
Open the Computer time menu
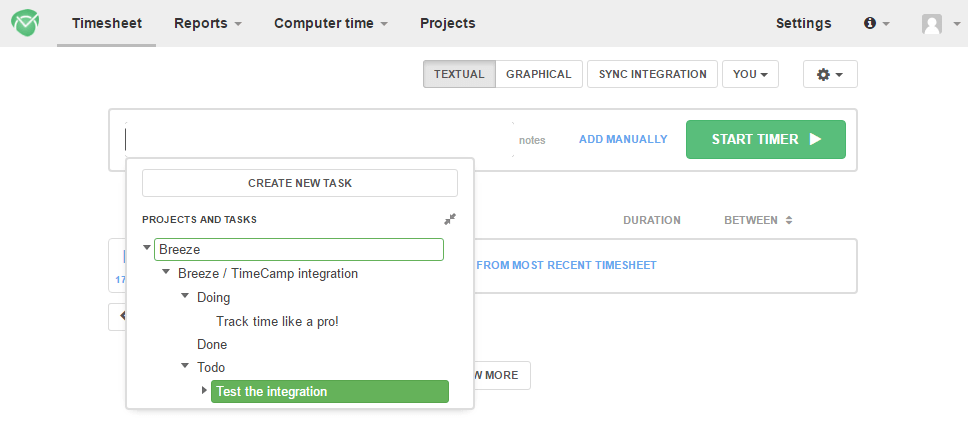331,23
